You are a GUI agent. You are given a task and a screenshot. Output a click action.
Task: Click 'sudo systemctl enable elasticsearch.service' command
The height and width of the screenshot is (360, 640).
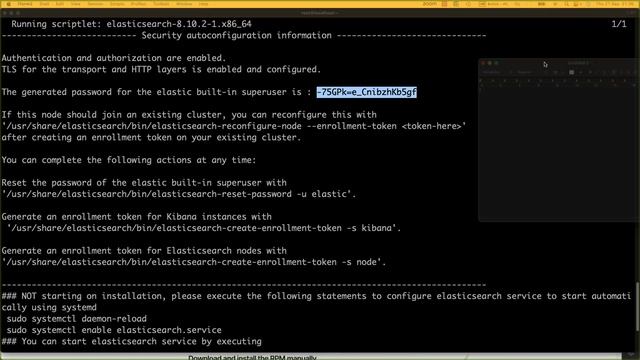[114, 330]
